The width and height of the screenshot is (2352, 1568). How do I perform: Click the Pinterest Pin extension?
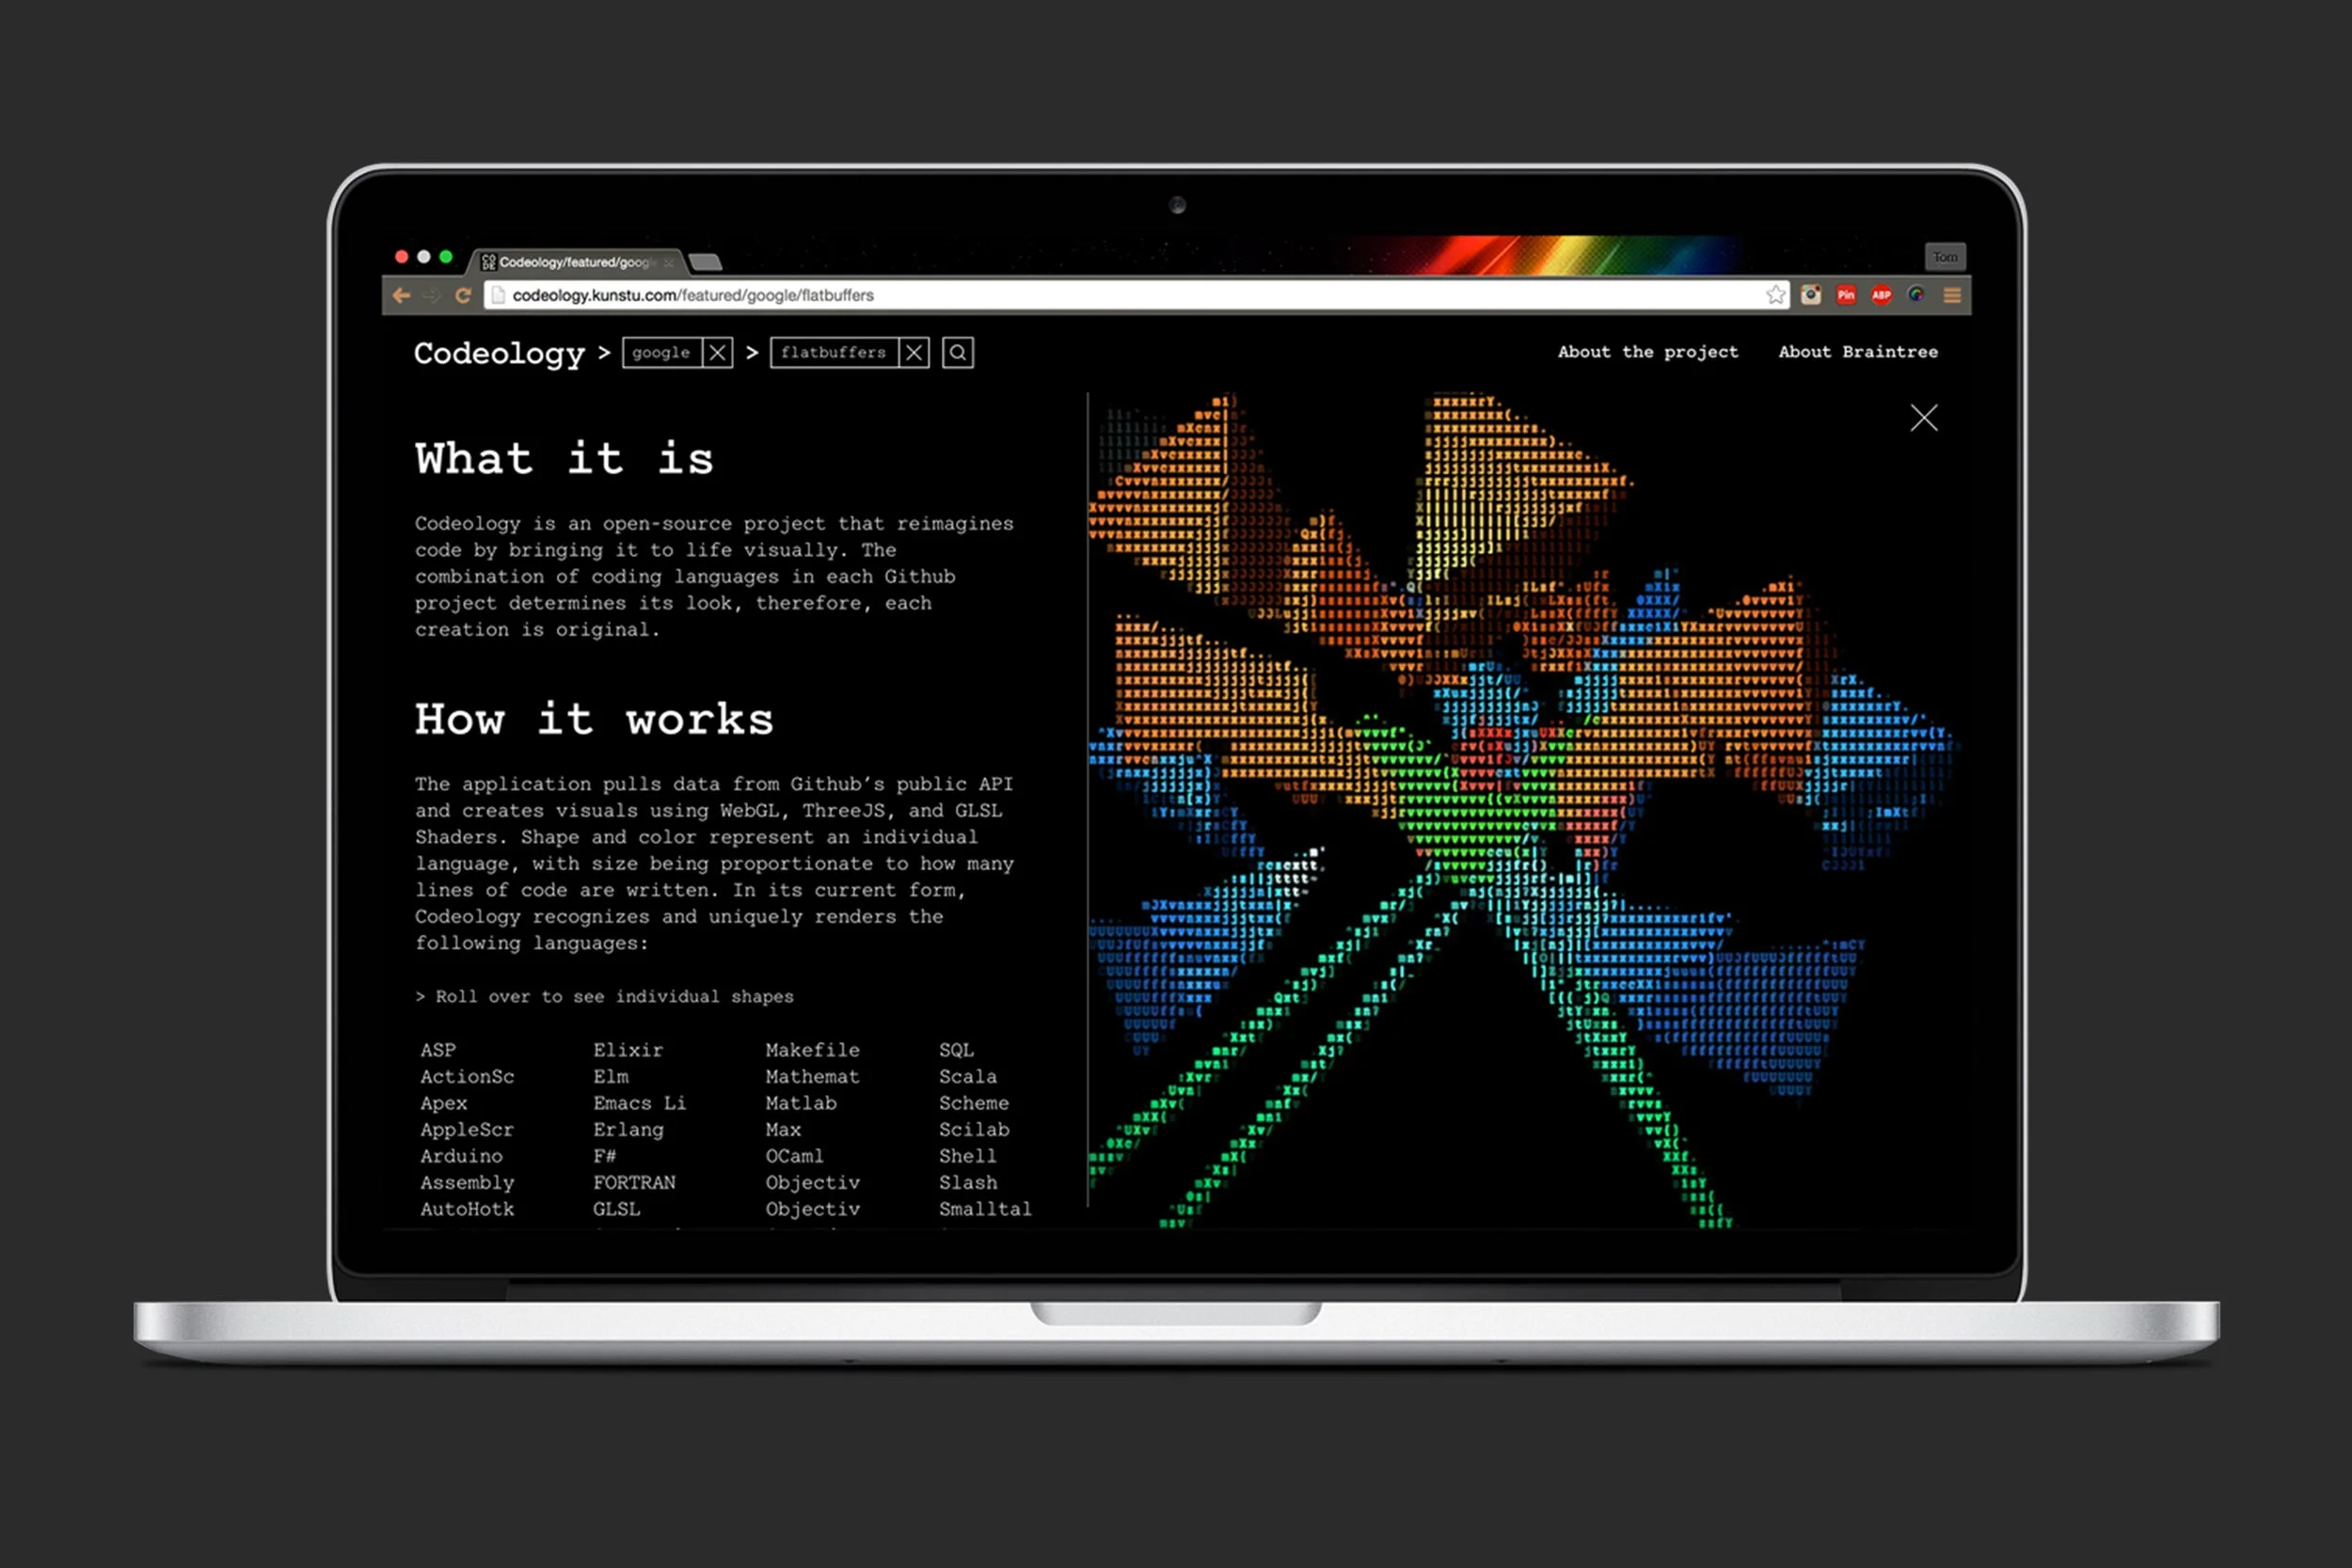[x=1846, y=295]
